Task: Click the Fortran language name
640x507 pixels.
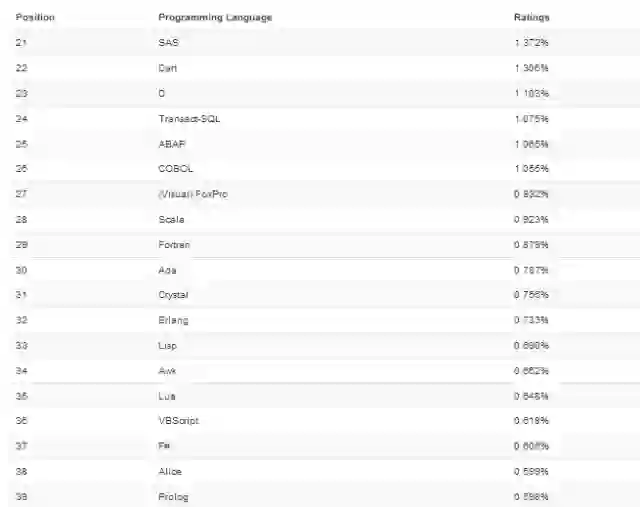Action: coord(174,245)
